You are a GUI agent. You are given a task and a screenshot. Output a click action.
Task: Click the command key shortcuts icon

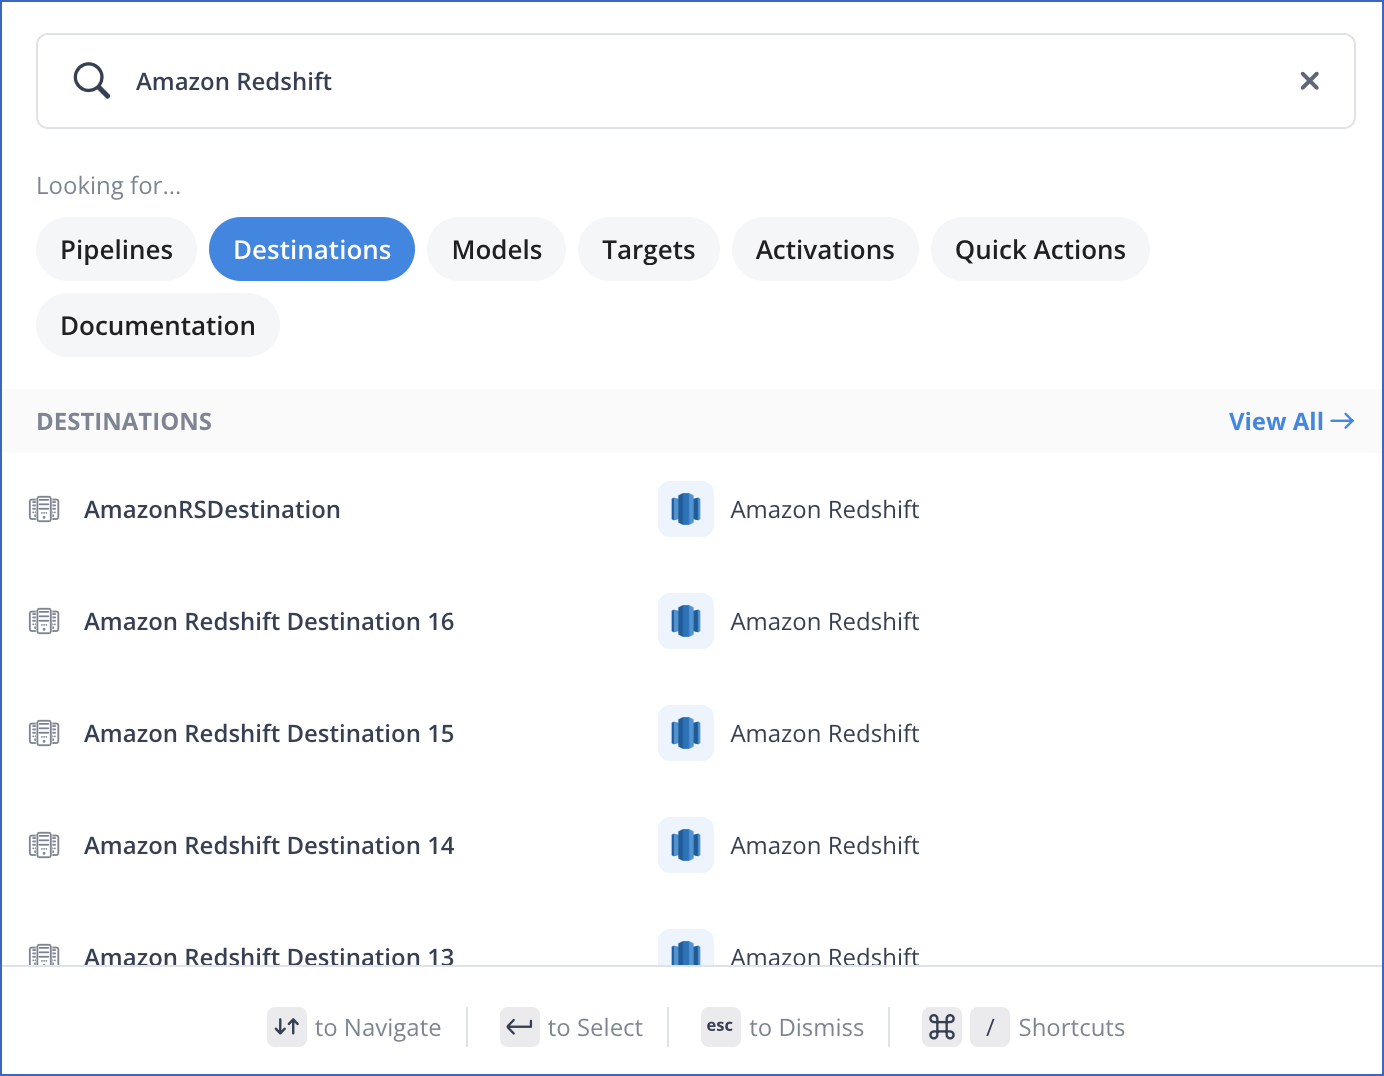[x=942, y=1027]
